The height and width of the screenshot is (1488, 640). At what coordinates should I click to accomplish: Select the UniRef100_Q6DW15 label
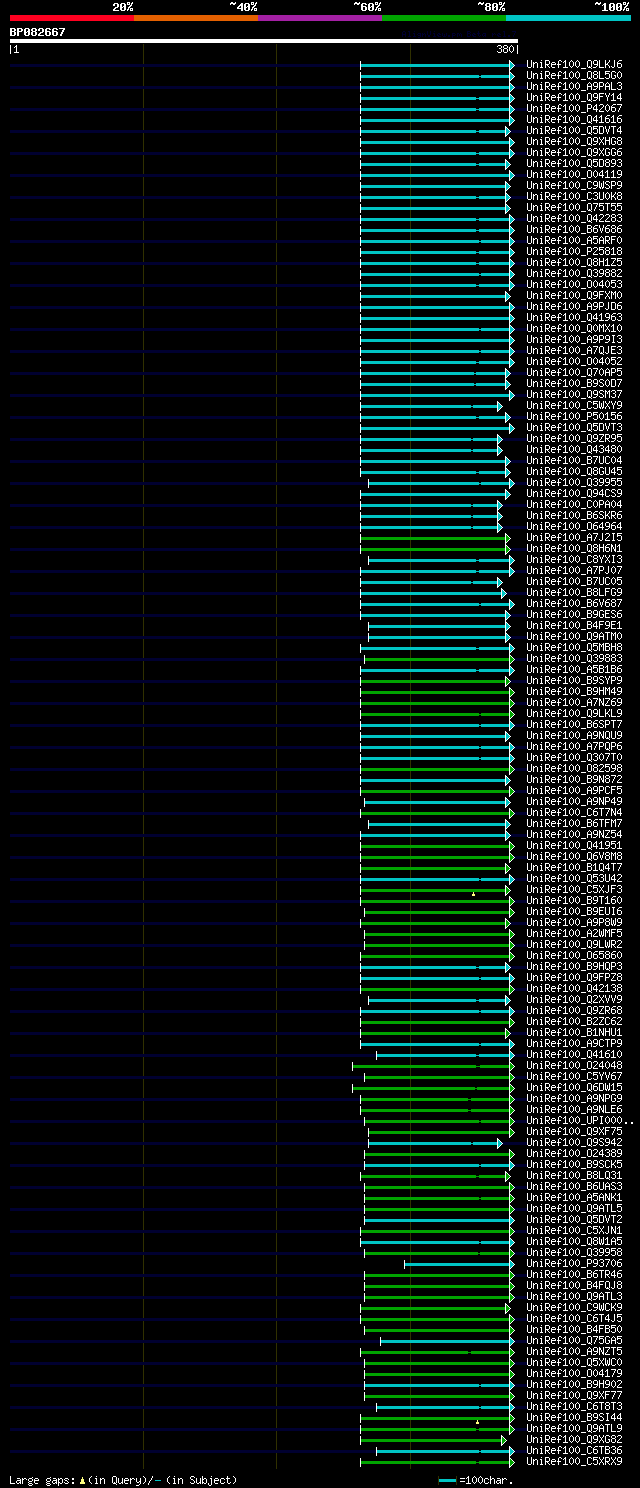coord(574,1088)
